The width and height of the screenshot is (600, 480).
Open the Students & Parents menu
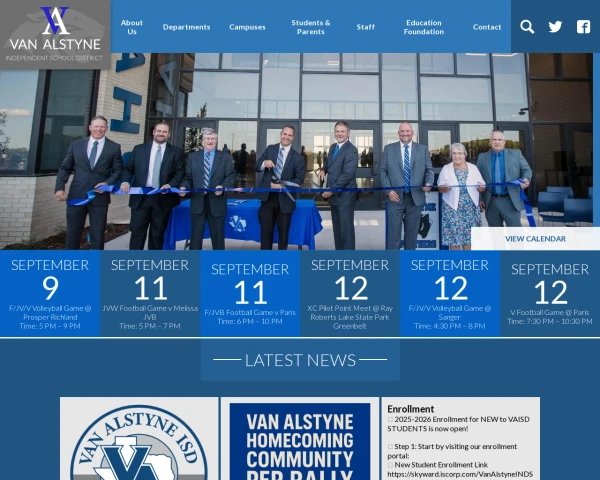point(311,27)
